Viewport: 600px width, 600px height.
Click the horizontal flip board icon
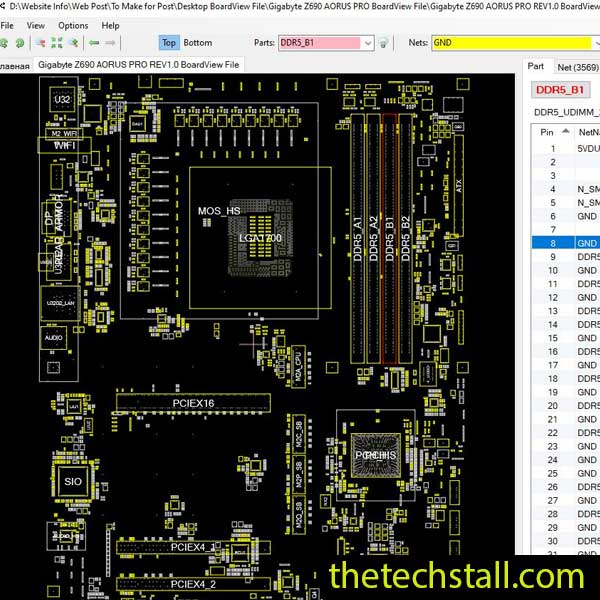coord(40,43)
